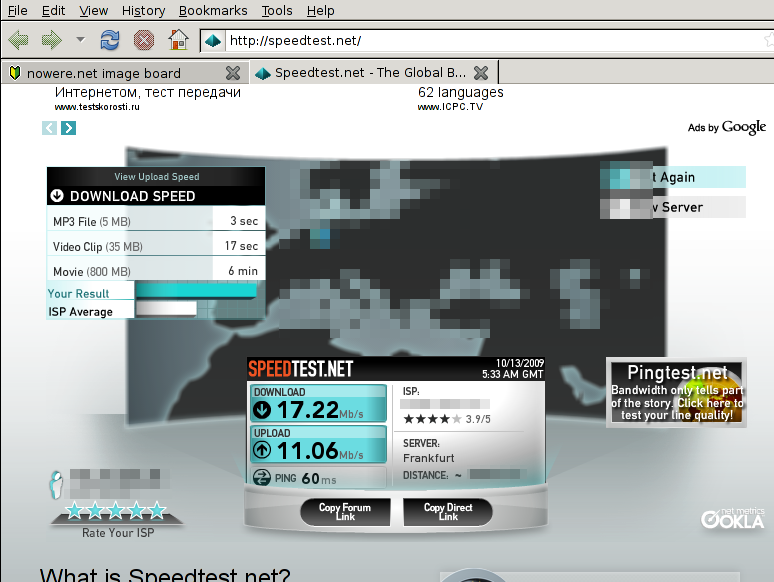Select the Movie (800 MB) row

tap(156, 271)
